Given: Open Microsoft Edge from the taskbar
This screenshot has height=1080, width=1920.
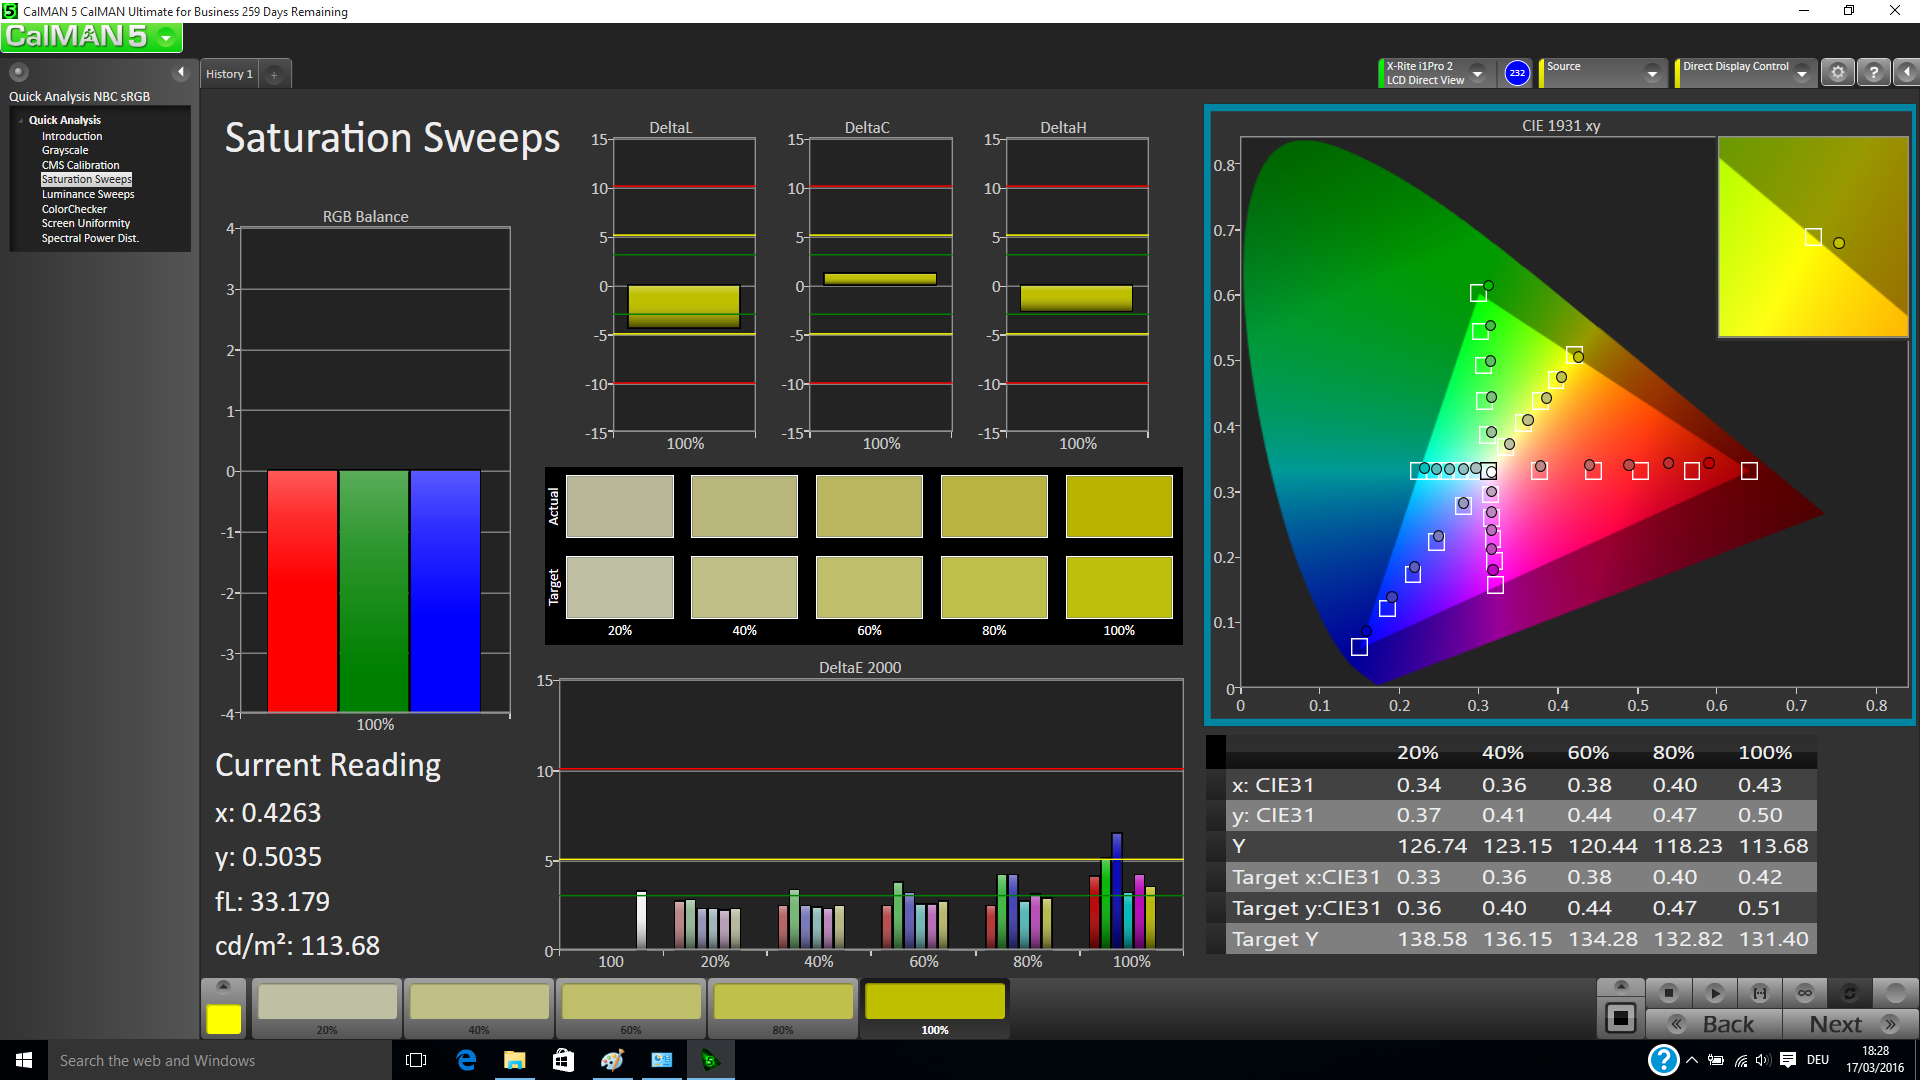Looking at the screenshot, I should 466,1060.
